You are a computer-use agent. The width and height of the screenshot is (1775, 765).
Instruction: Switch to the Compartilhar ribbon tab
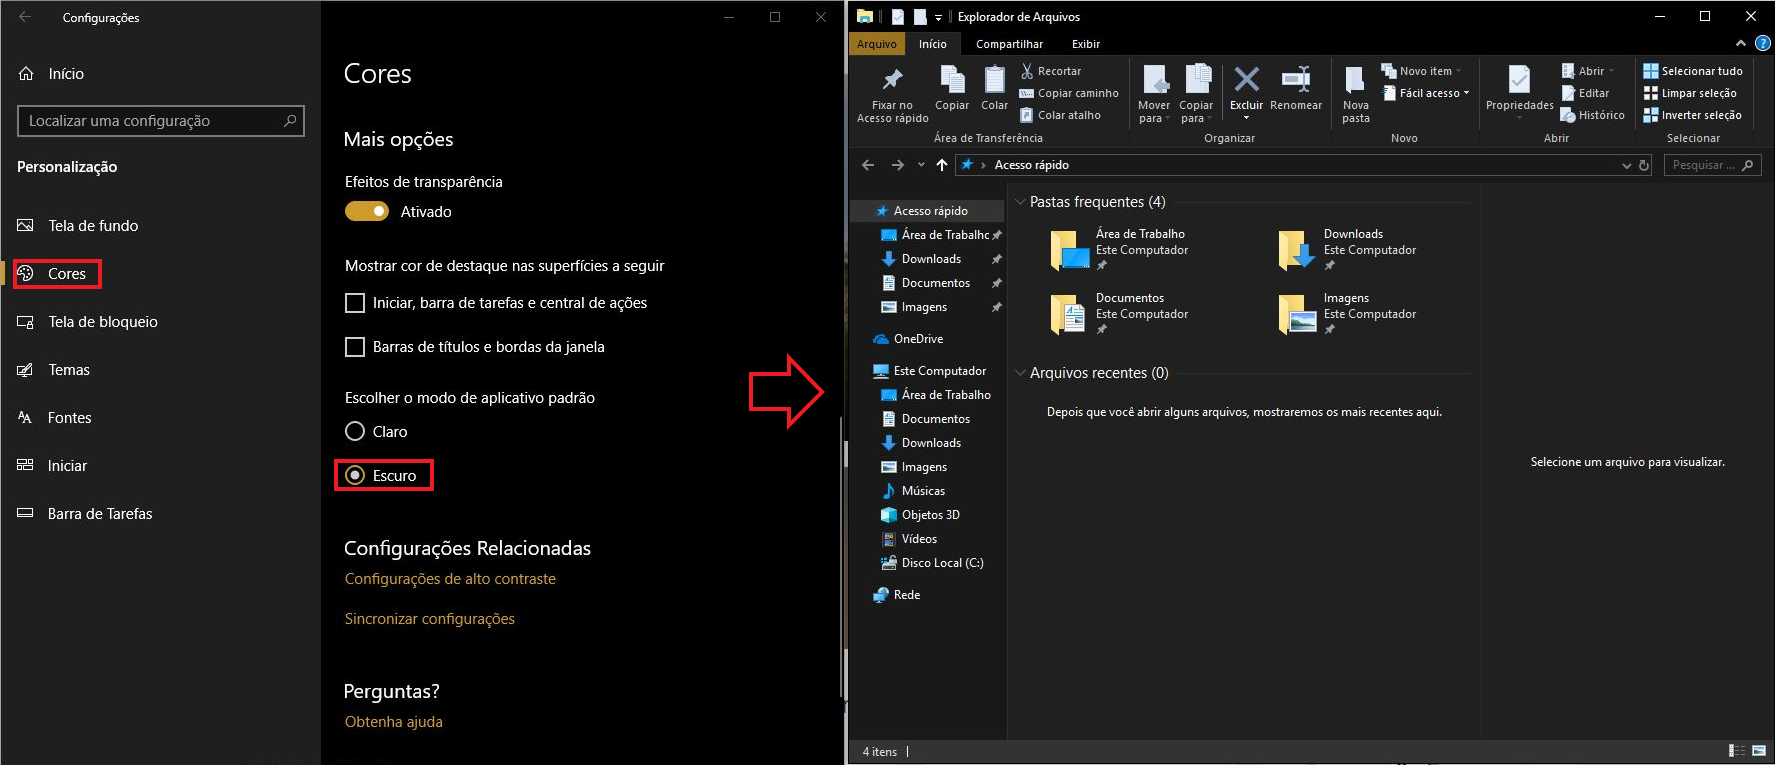(1009, 44)
